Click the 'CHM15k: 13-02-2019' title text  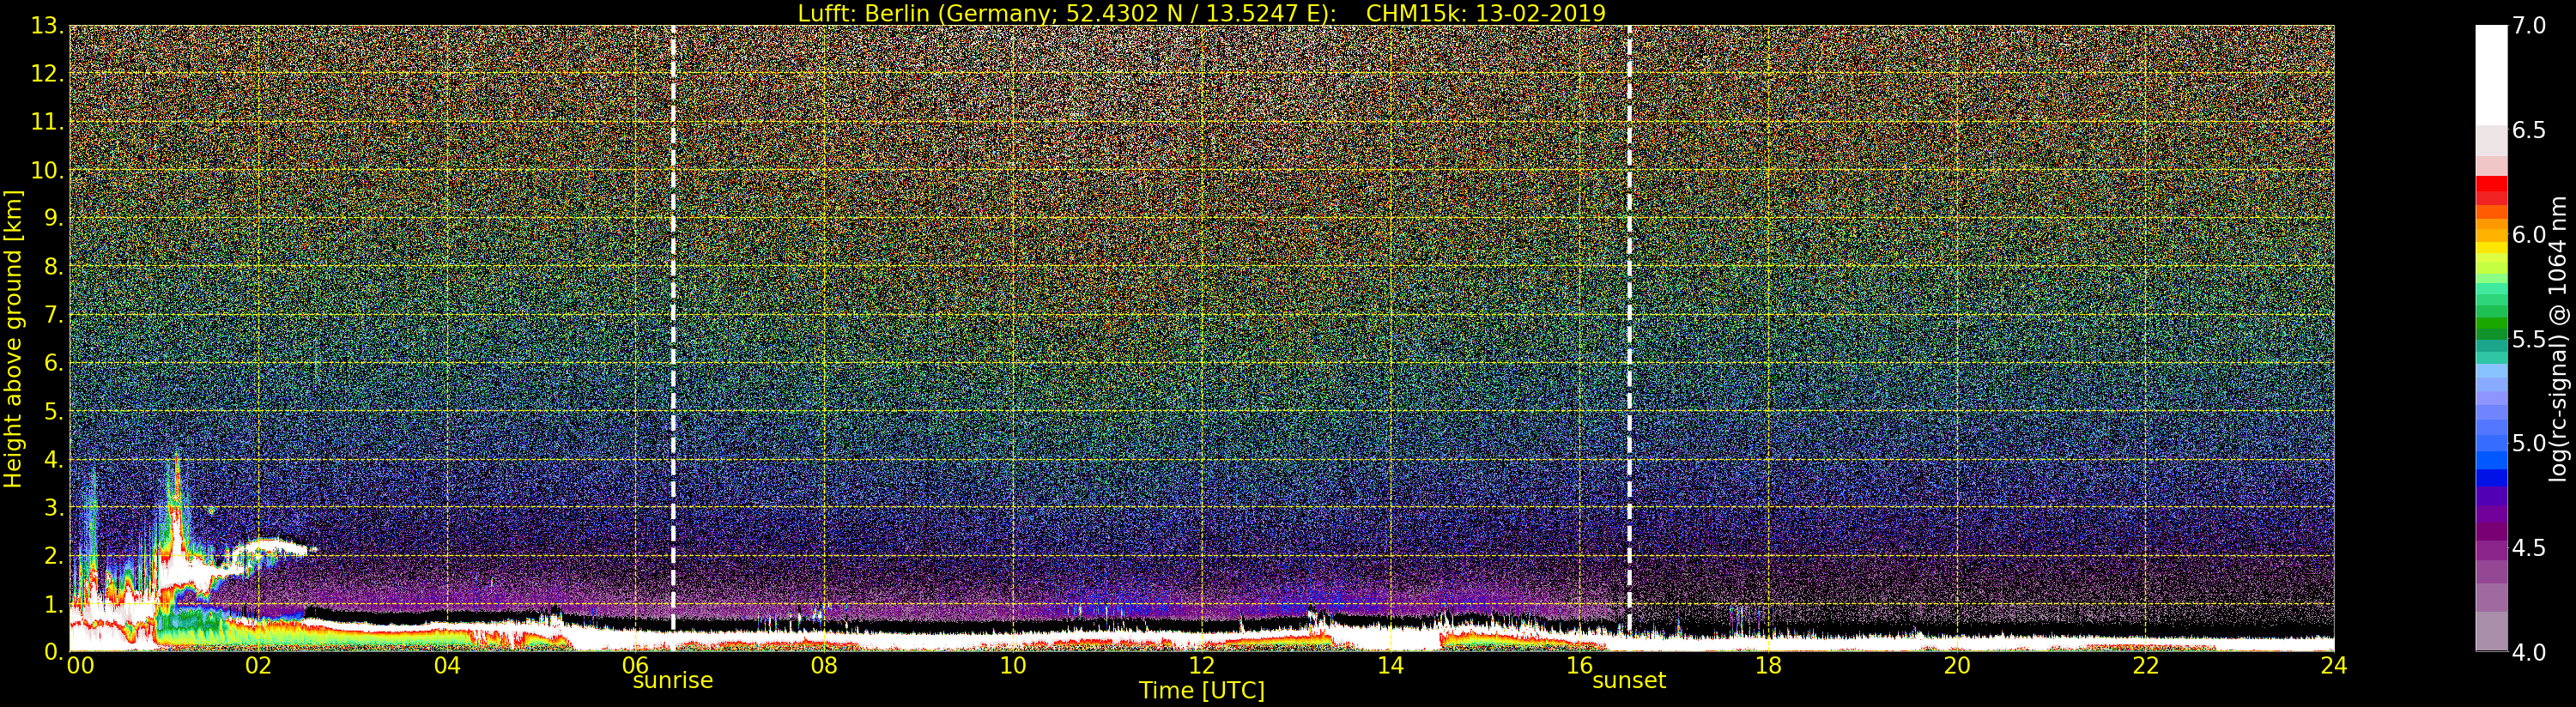pos(1485,13)
